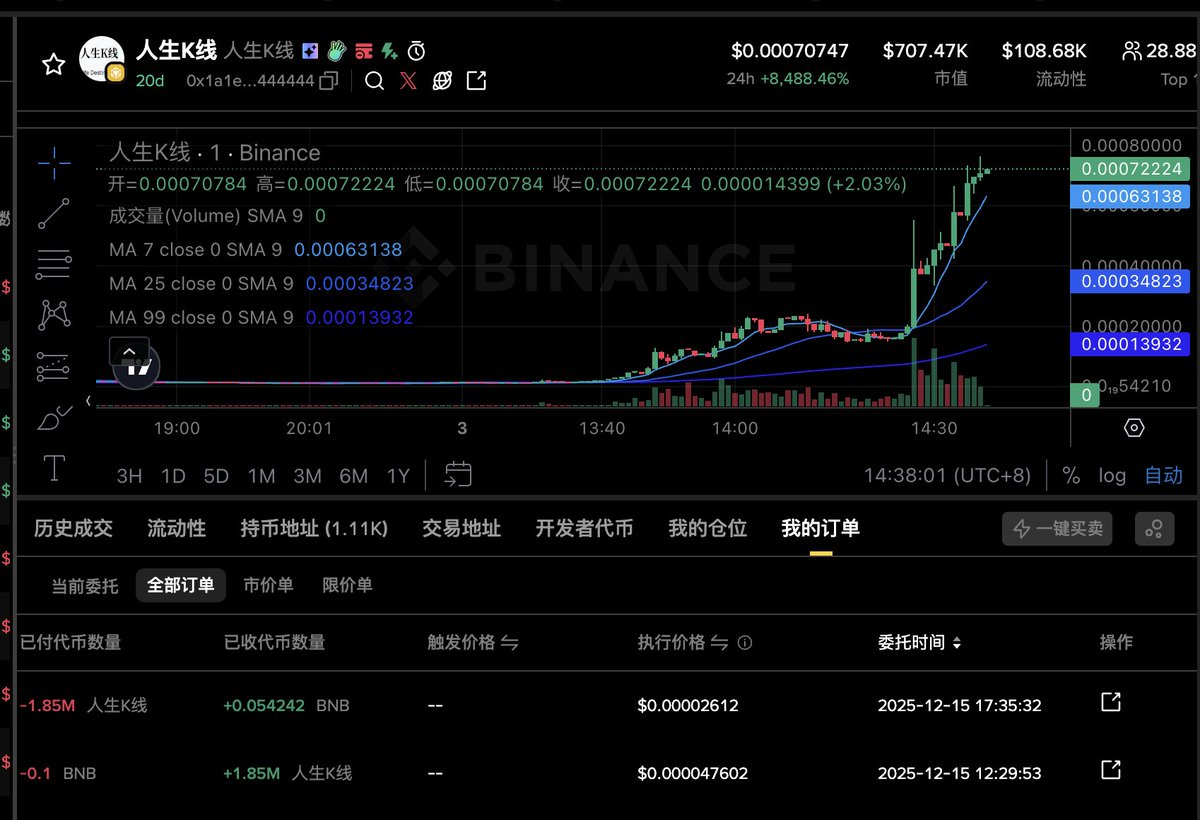Viewport: 1200px width, 820px height.
Task: Set chart range to 1D
Action: 173,476
